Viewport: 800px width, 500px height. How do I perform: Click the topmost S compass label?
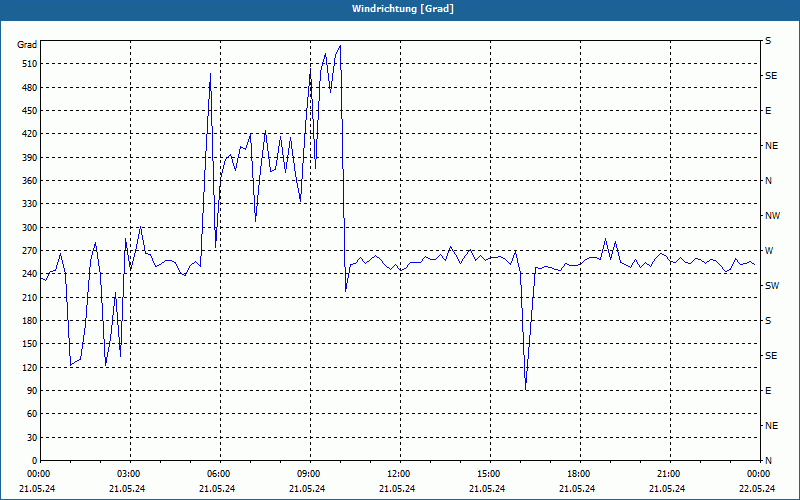[x=768, y=41]
